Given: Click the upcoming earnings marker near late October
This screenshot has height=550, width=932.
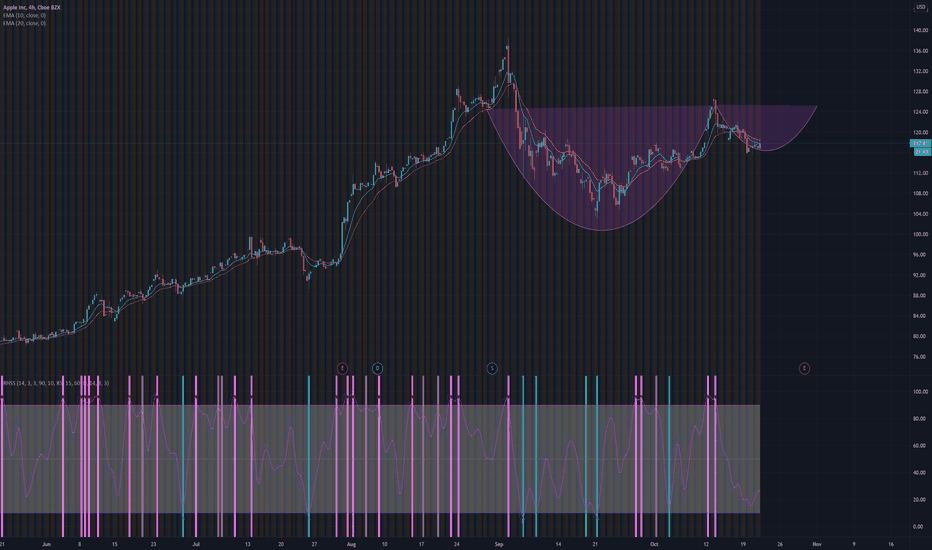Looking at the screenshot, I should pos(804,369).
